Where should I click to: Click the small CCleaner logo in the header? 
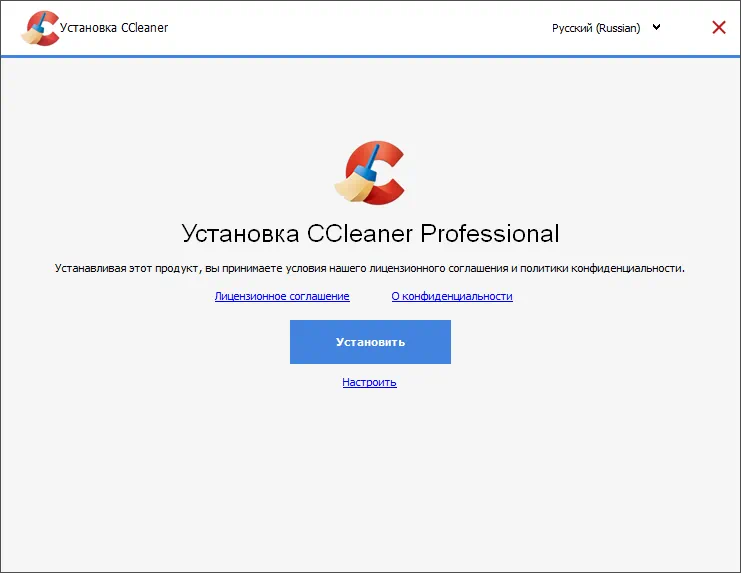click(41, 28)
